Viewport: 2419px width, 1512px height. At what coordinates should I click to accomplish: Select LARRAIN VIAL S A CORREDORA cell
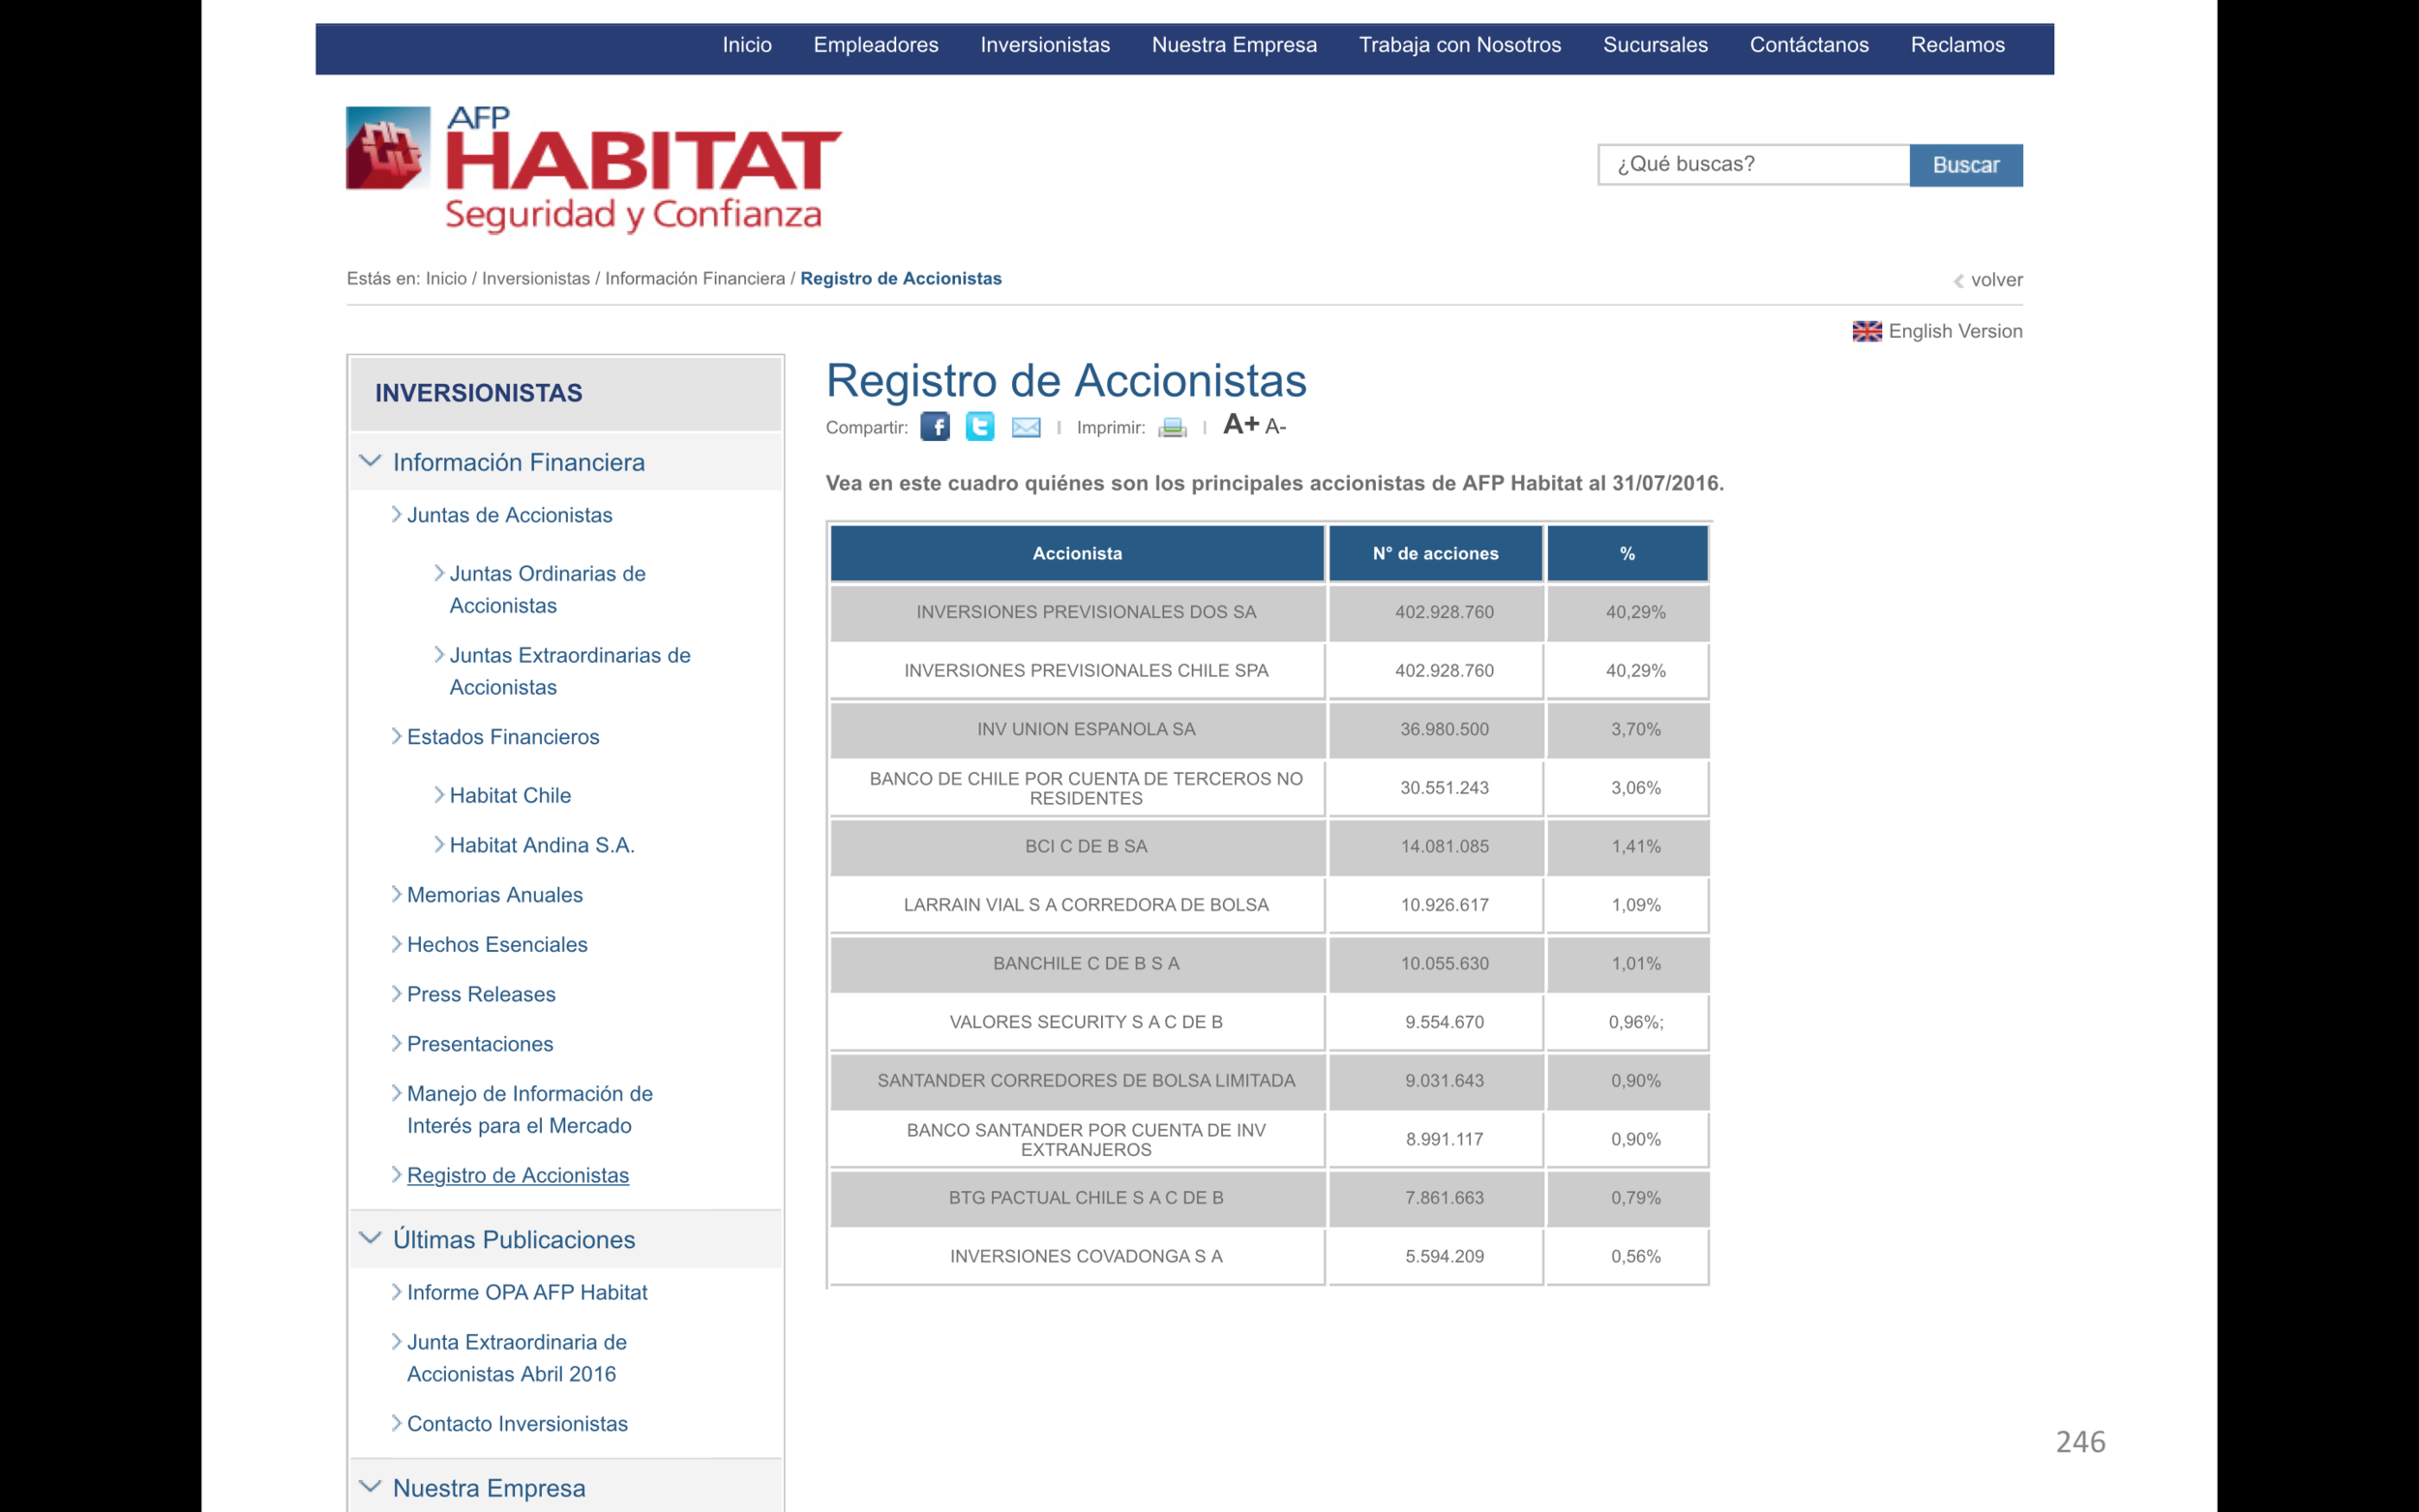pos(1077,905)
